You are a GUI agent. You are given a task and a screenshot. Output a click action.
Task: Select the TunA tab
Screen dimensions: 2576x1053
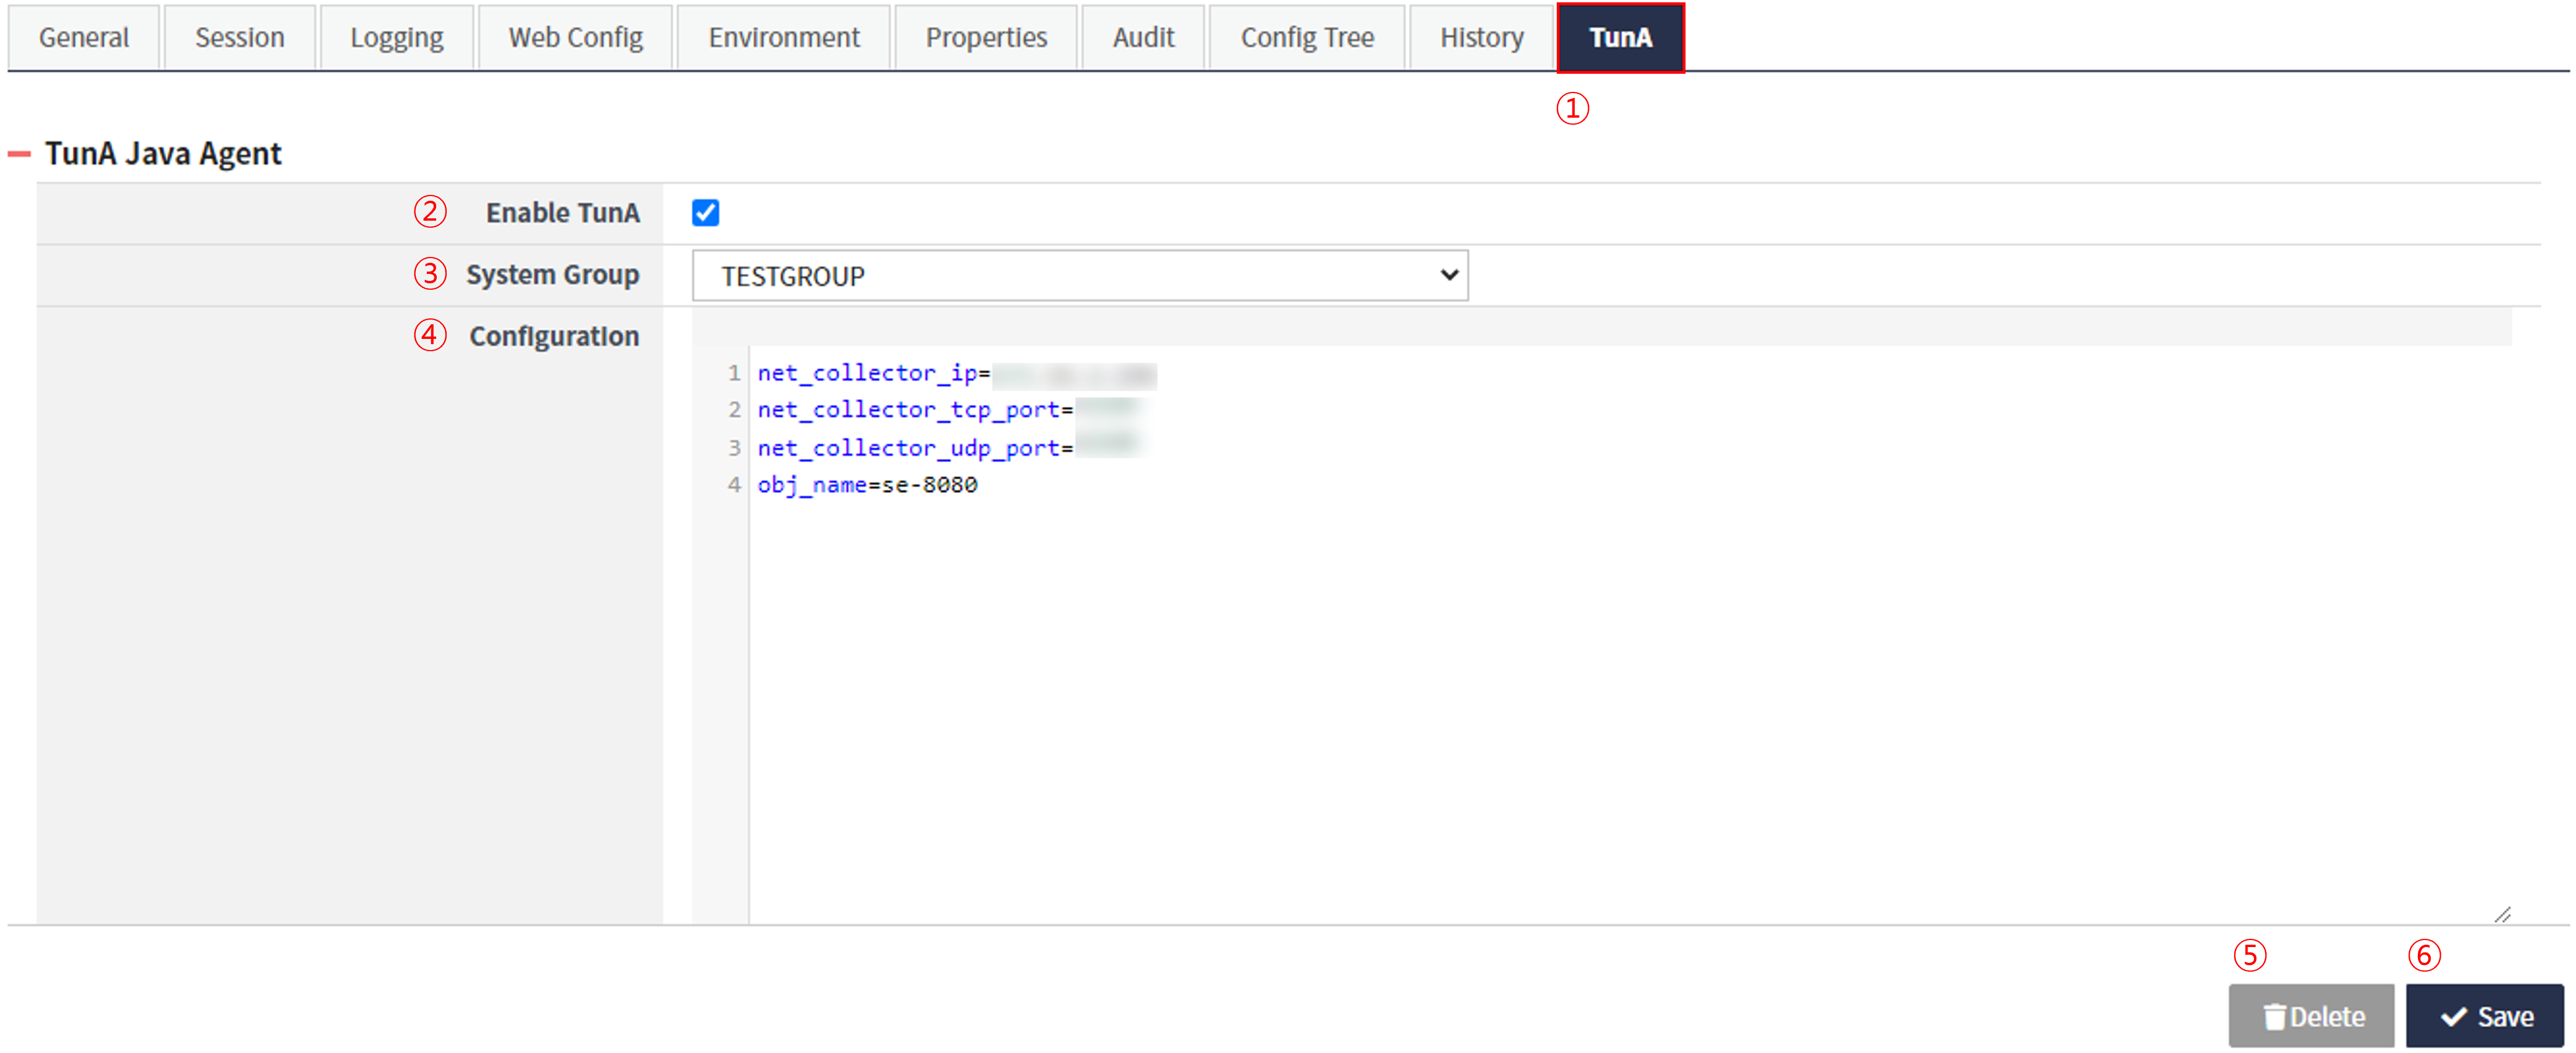coord(1620,38)
